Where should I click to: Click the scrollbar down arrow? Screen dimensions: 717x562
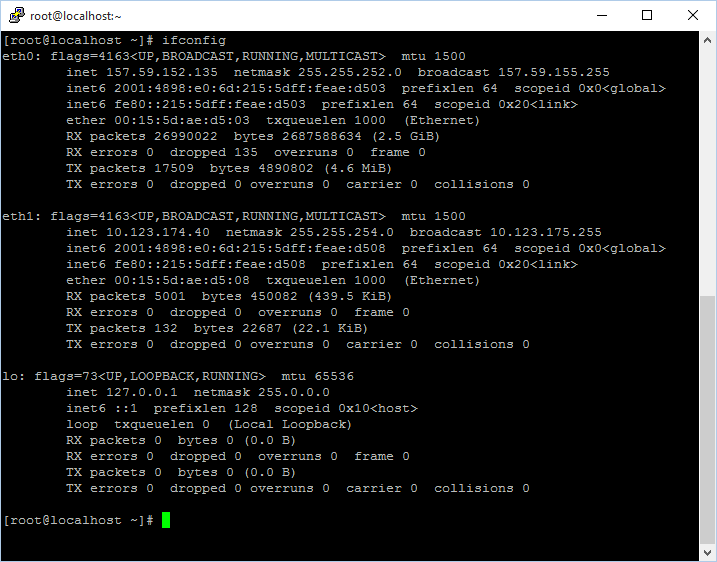click(x=707, y=552)
